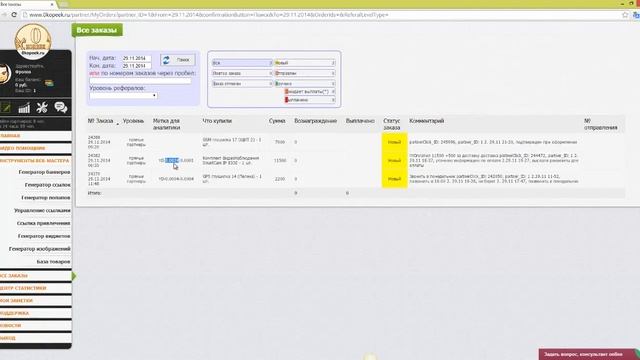
Task: Open Генератор попапов link
Action: point(46,198)
